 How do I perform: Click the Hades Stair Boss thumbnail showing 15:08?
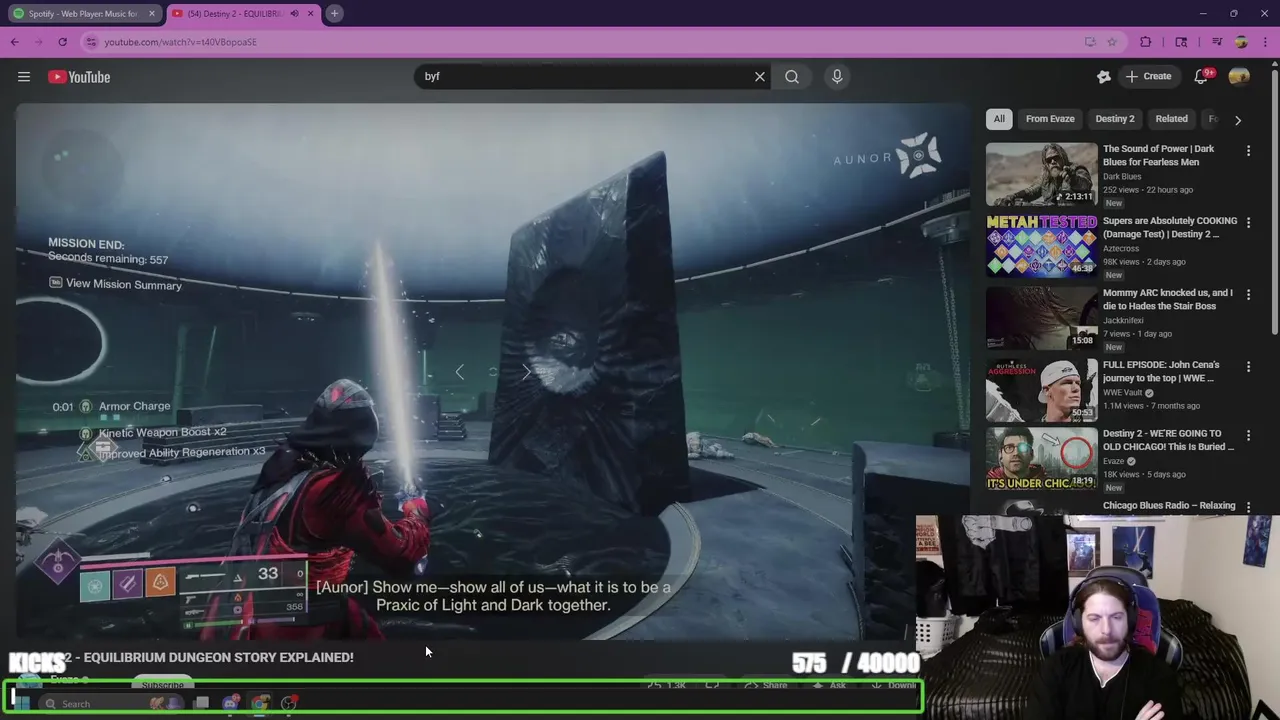1041,318
